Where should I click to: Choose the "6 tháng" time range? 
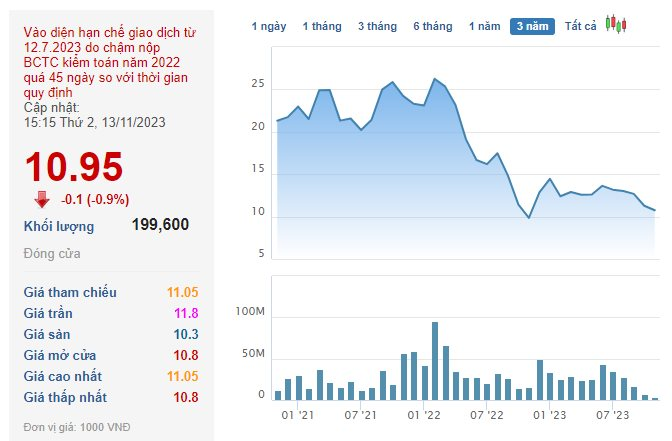[433, 26]
